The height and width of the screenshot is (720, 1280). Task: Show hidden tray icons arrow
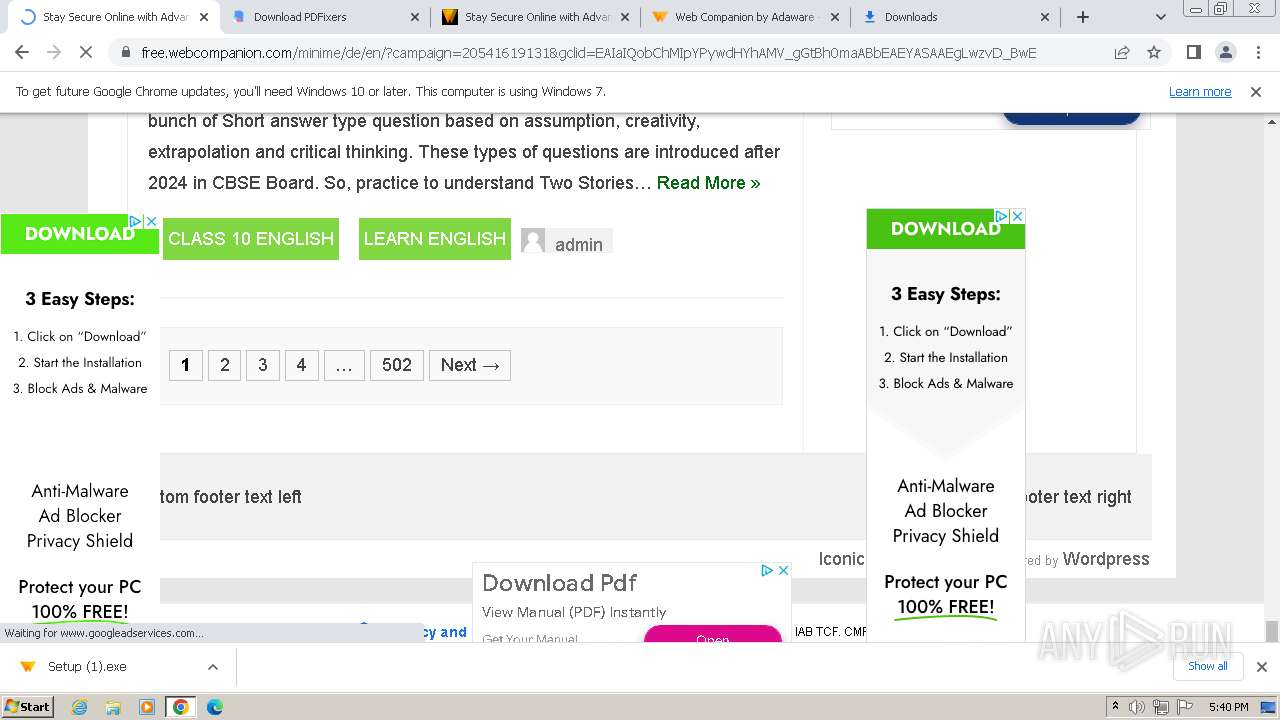pyautogui.click(x=1115, y=707)
